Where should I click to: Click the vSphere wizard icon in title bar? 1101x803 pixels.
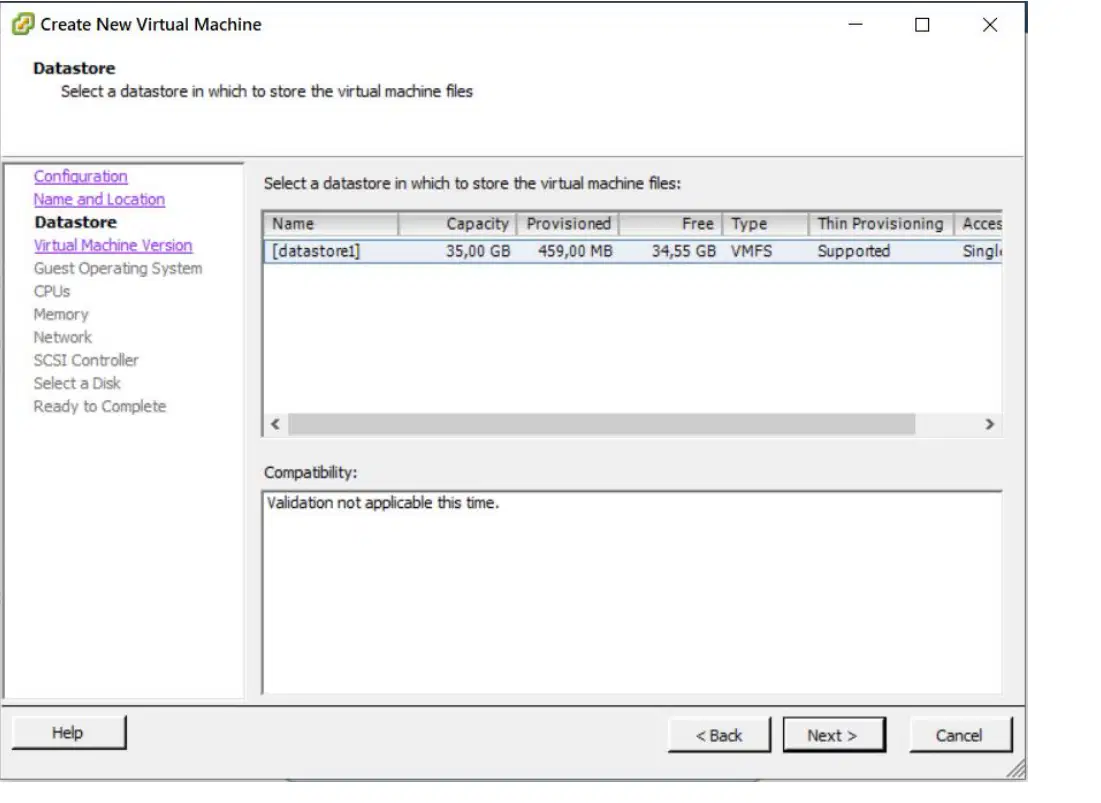22,25
